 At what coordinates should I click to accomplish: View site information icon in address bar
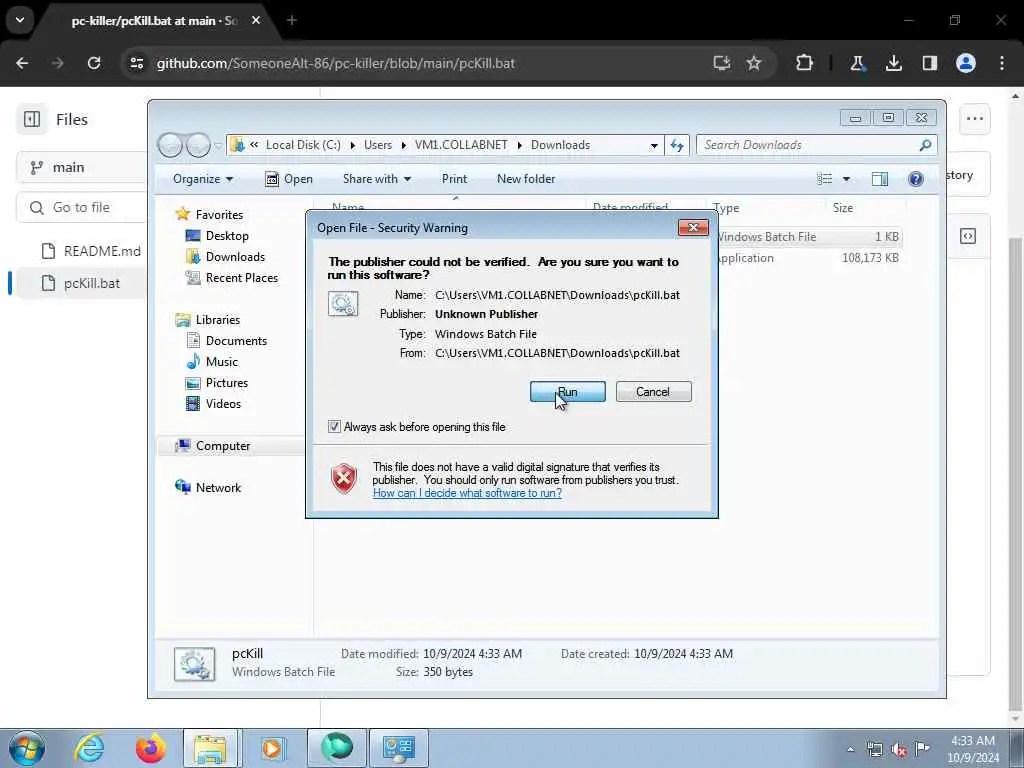point(136,63)
